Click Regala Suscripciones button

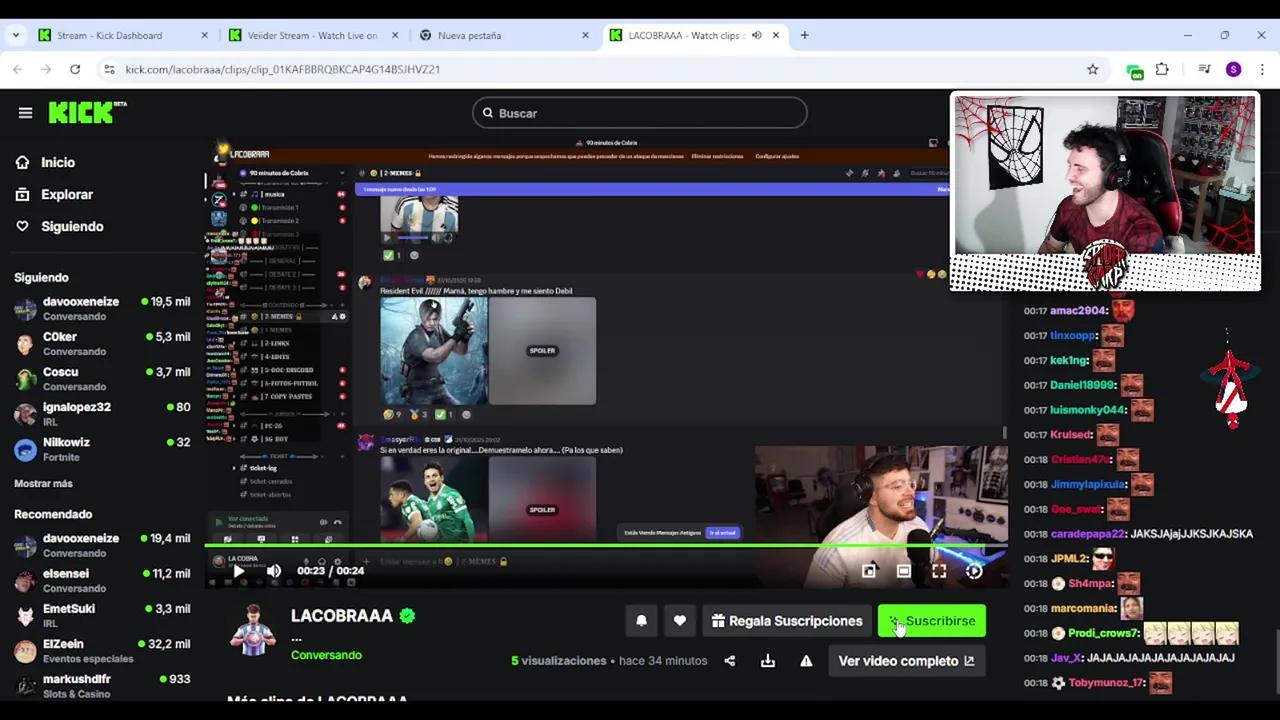[786, 621]
